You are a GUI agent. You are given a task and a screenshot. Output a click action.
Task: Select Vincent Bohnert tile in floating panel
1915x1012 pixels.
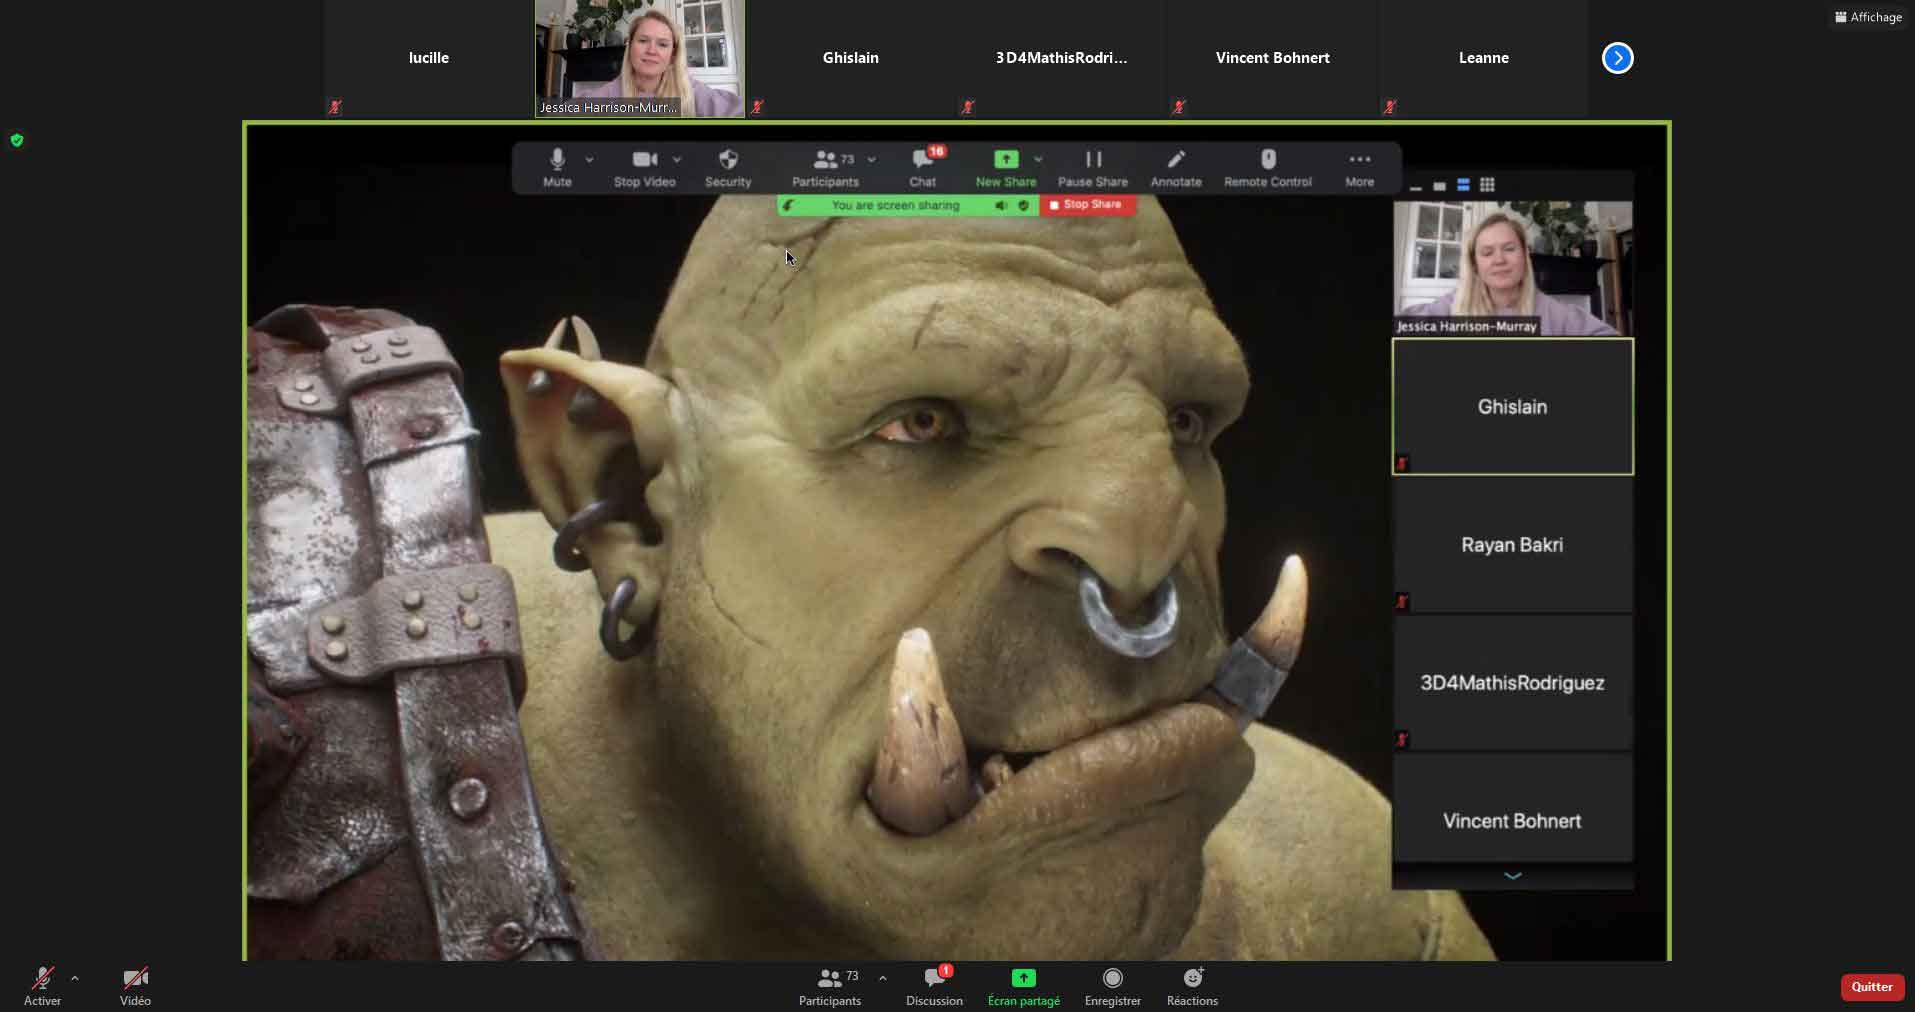[x=1513, y=808]
